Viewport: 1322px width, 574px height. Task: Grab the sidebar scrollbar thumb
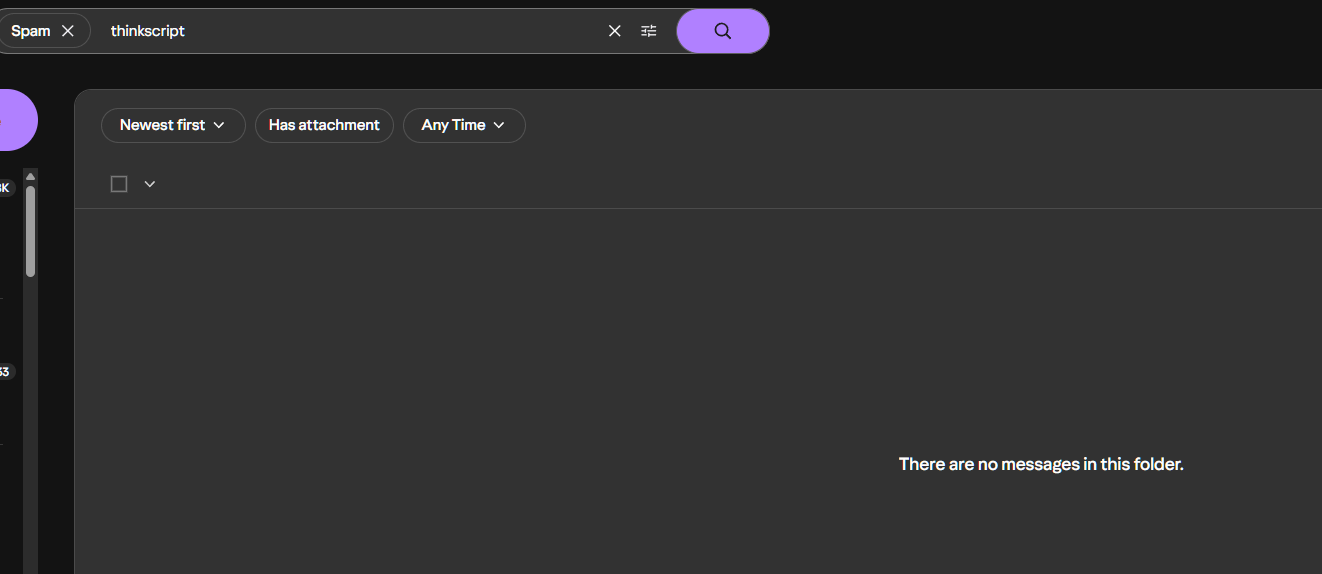click(30, 230)
